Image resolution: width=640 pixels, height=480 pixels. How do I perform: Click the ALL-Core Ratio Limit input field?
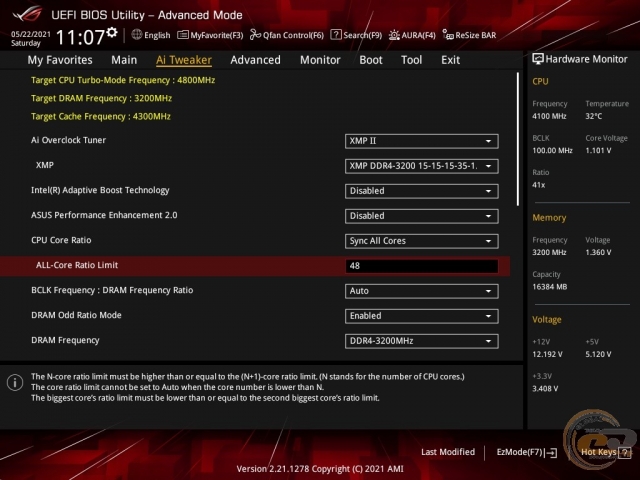(422, 266)
